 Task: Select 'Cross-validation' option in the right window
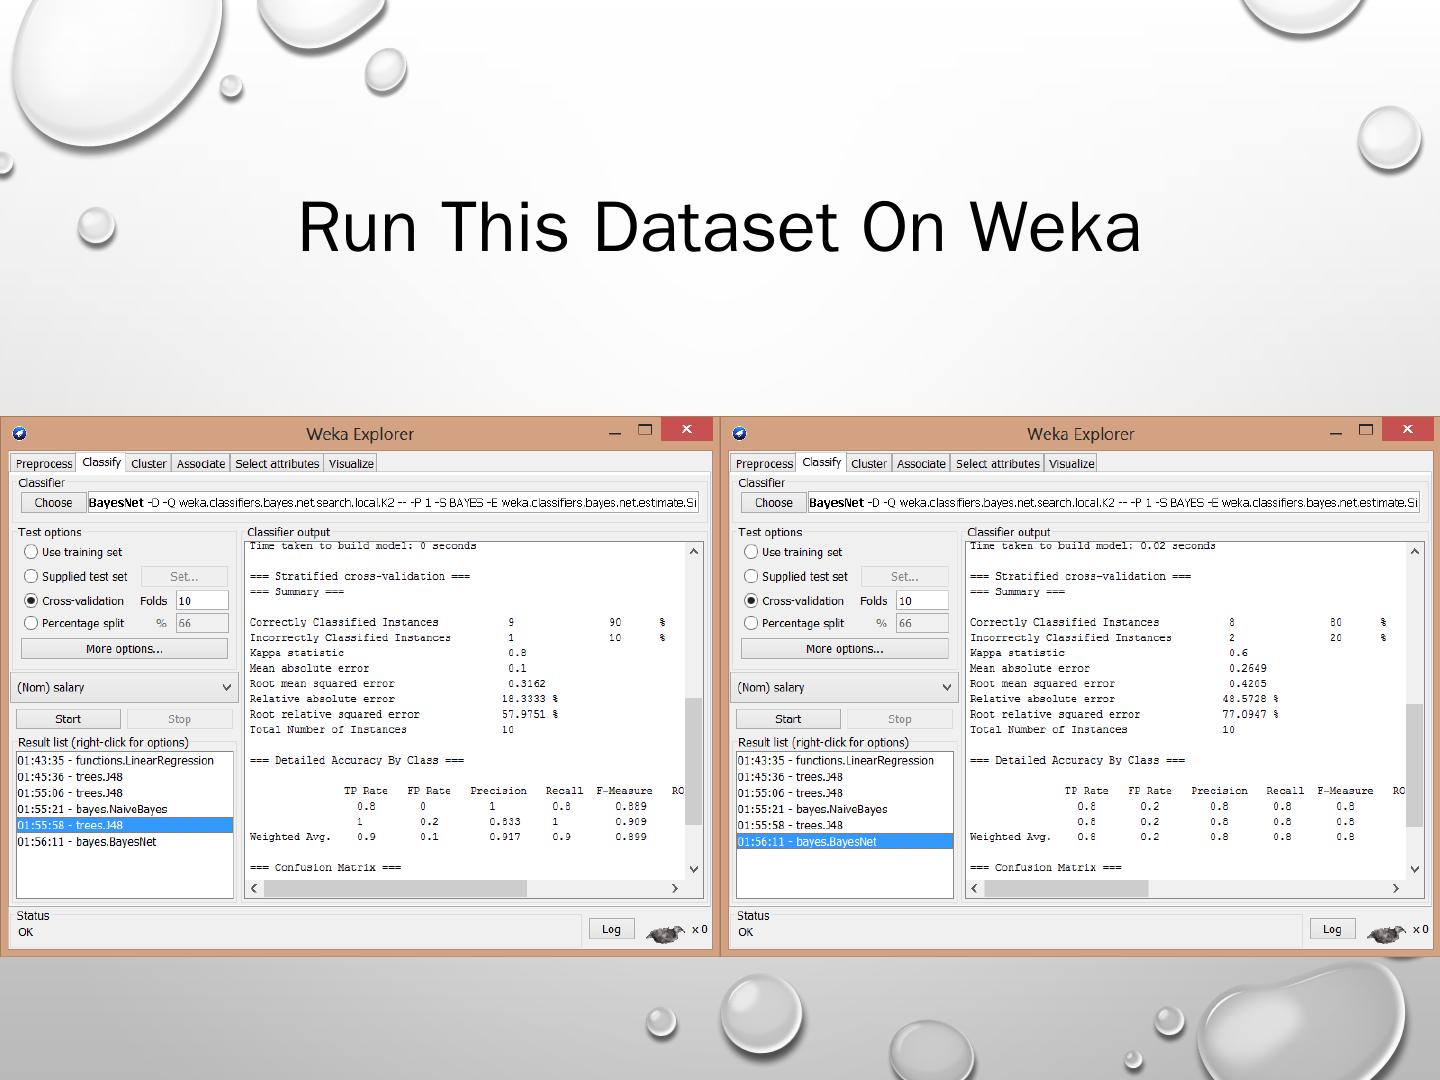pos(794,601)
